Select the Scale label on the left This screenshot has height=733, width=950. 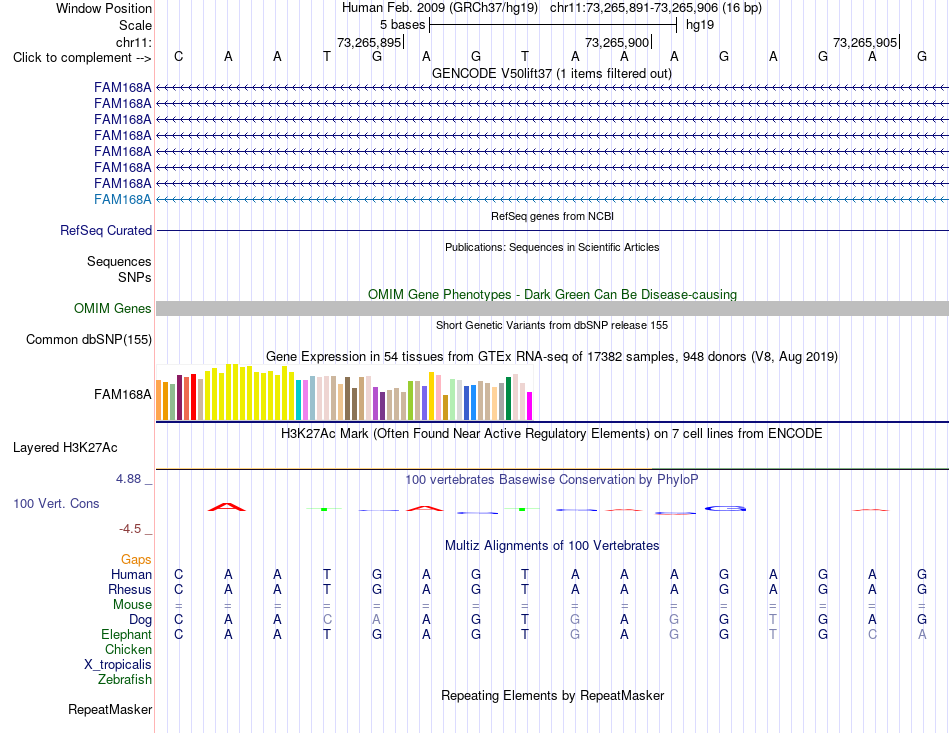[135, 25]
